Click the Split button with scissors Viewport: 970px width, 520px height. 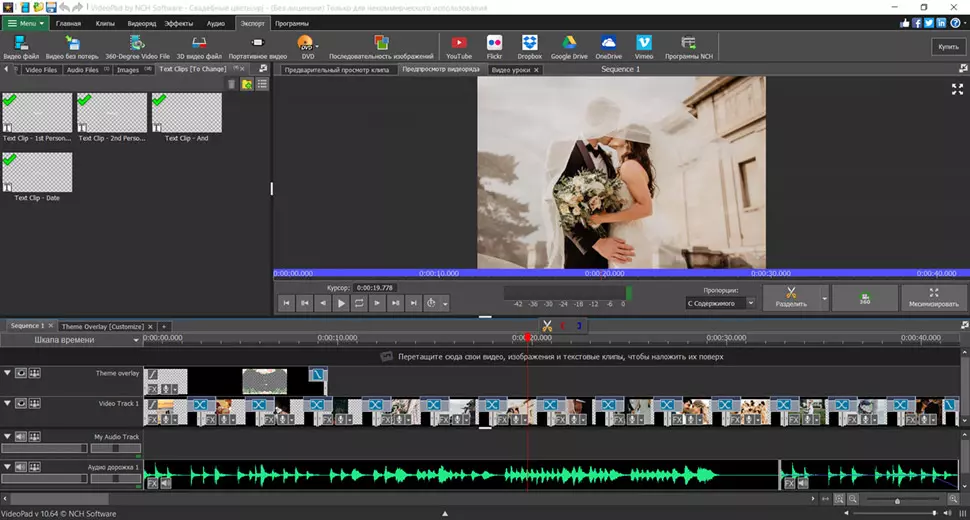790,297
